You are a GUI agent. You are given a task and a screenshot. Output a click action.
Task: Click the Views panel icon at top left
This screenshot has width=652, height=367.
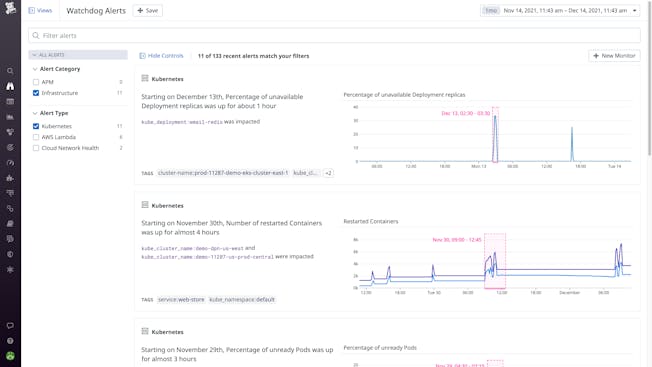tap(32, 10)
